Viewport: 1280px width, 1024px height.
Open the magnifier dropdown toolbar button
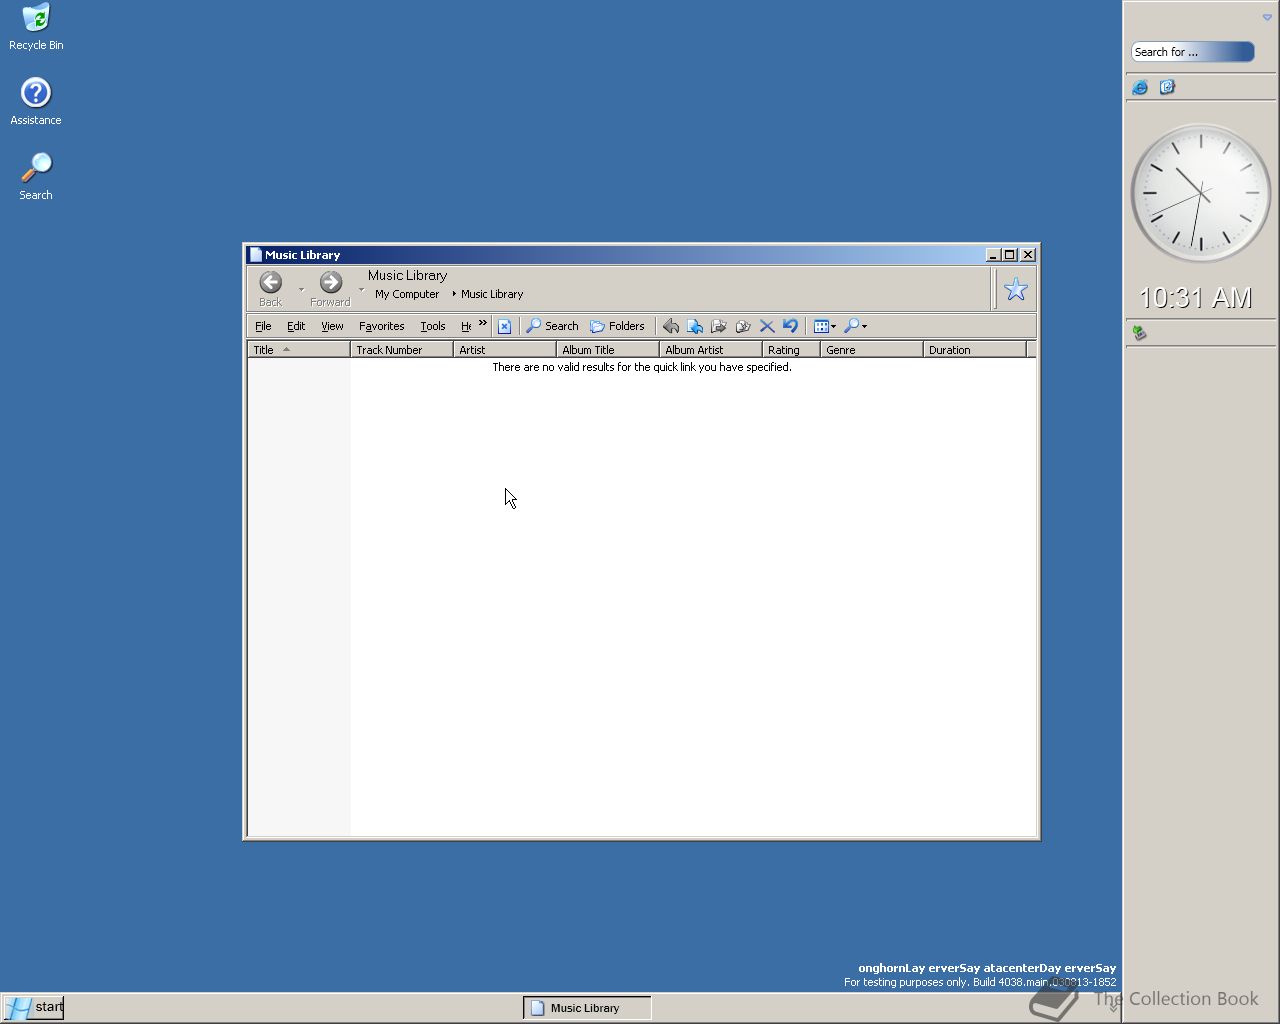coord(855,326)
